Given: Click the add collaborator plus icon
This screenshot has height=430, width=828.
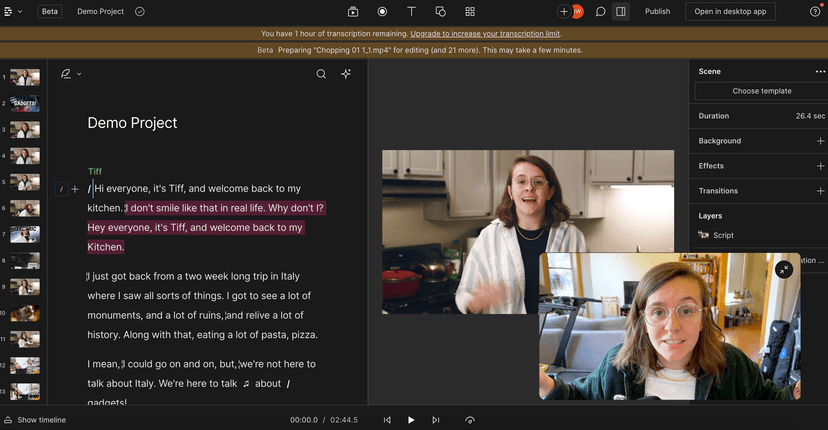Looking at the screenshot, I should click(x=564, y=11).
